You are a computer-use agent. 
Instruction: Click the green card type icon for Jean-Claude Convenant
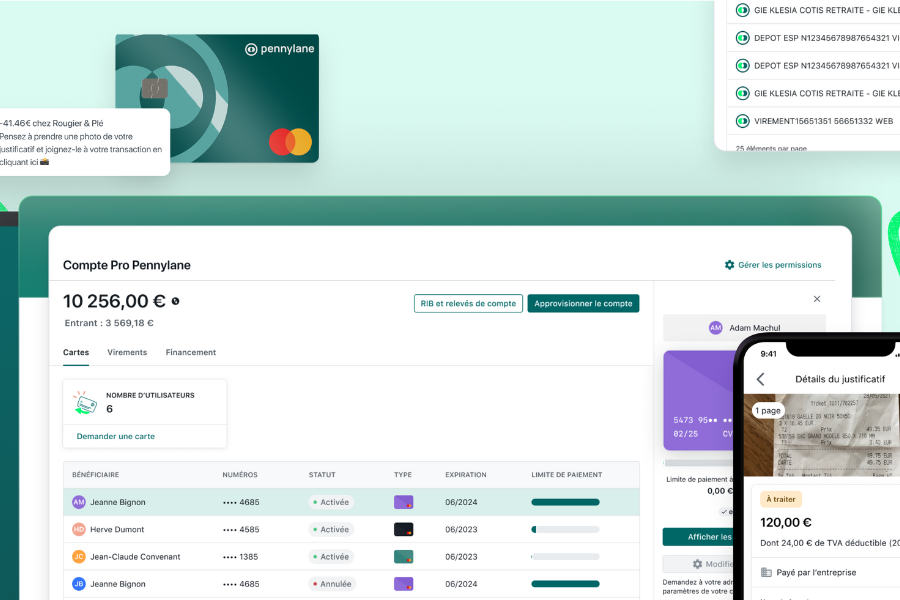click(404, 556)
